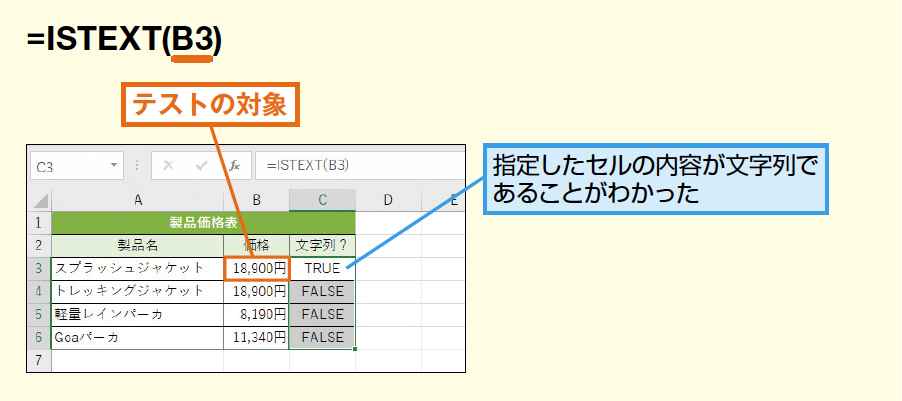Click the Cancel X icon in formula bar
902x401 pixels.
pyautogui.click(x=168, y=166)
